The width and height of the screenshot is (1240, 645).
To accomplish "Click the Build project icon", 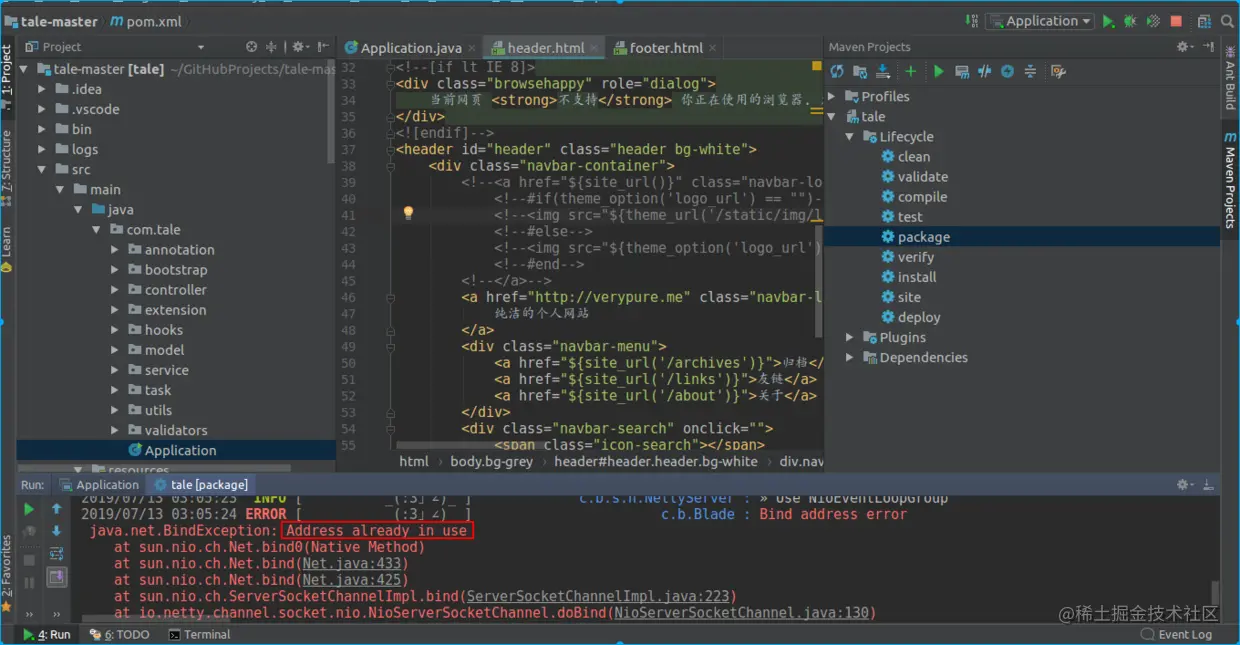I will click(x=971, y=21).
